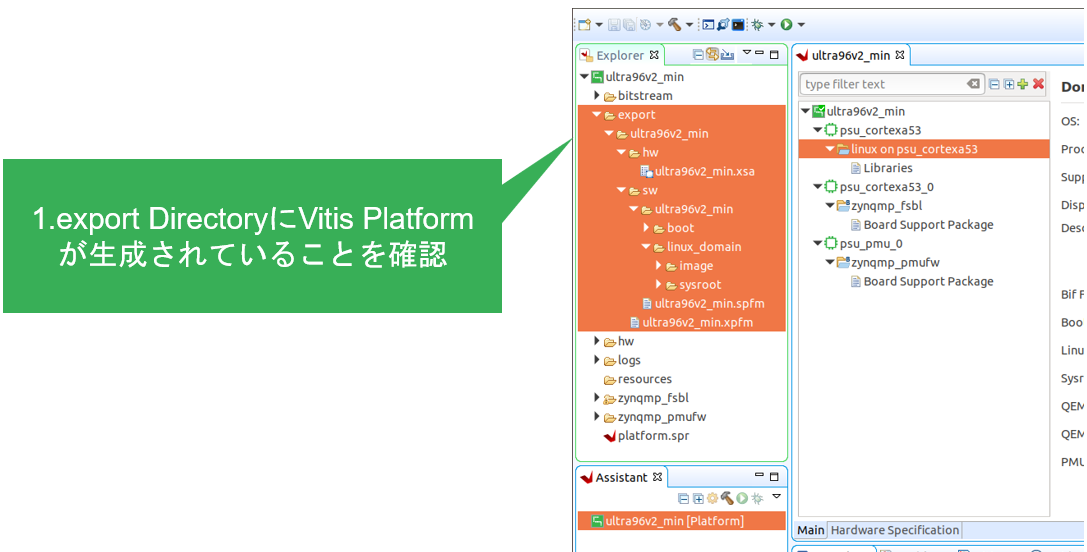1087x552 pixels.
Task: Expand the image folder
Action: pos(659,266)
